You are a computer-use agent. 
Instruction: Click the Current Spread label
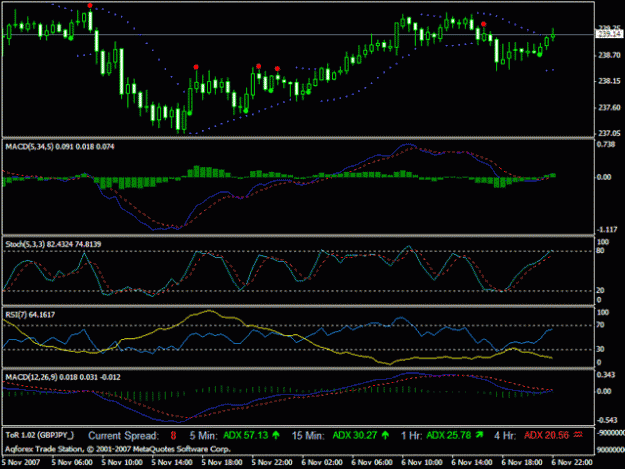coord(123,436)
